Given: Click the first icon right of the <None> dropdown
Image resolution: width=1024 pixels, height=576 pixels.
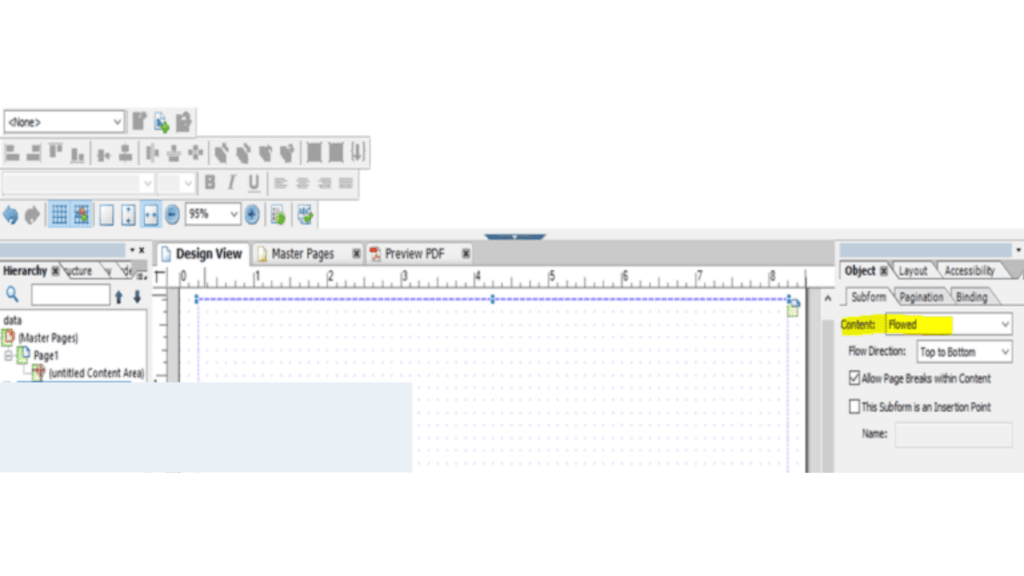Looking at the screenshot, I should click(139, 121).
